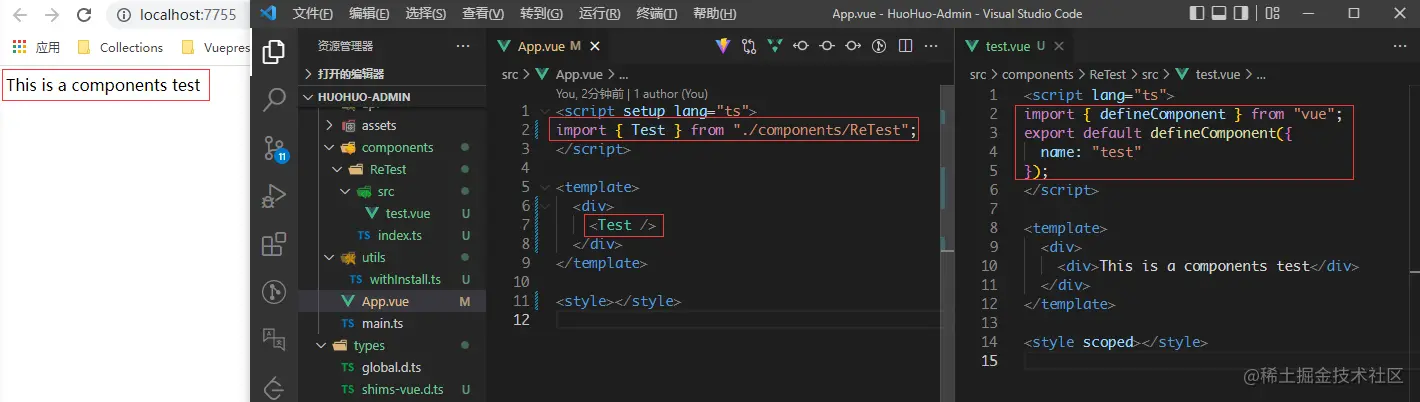Viewport: 1420px width, 402px height.
Task: Collapse the HUOHUO-ADMIN project section
Action: 392,96
